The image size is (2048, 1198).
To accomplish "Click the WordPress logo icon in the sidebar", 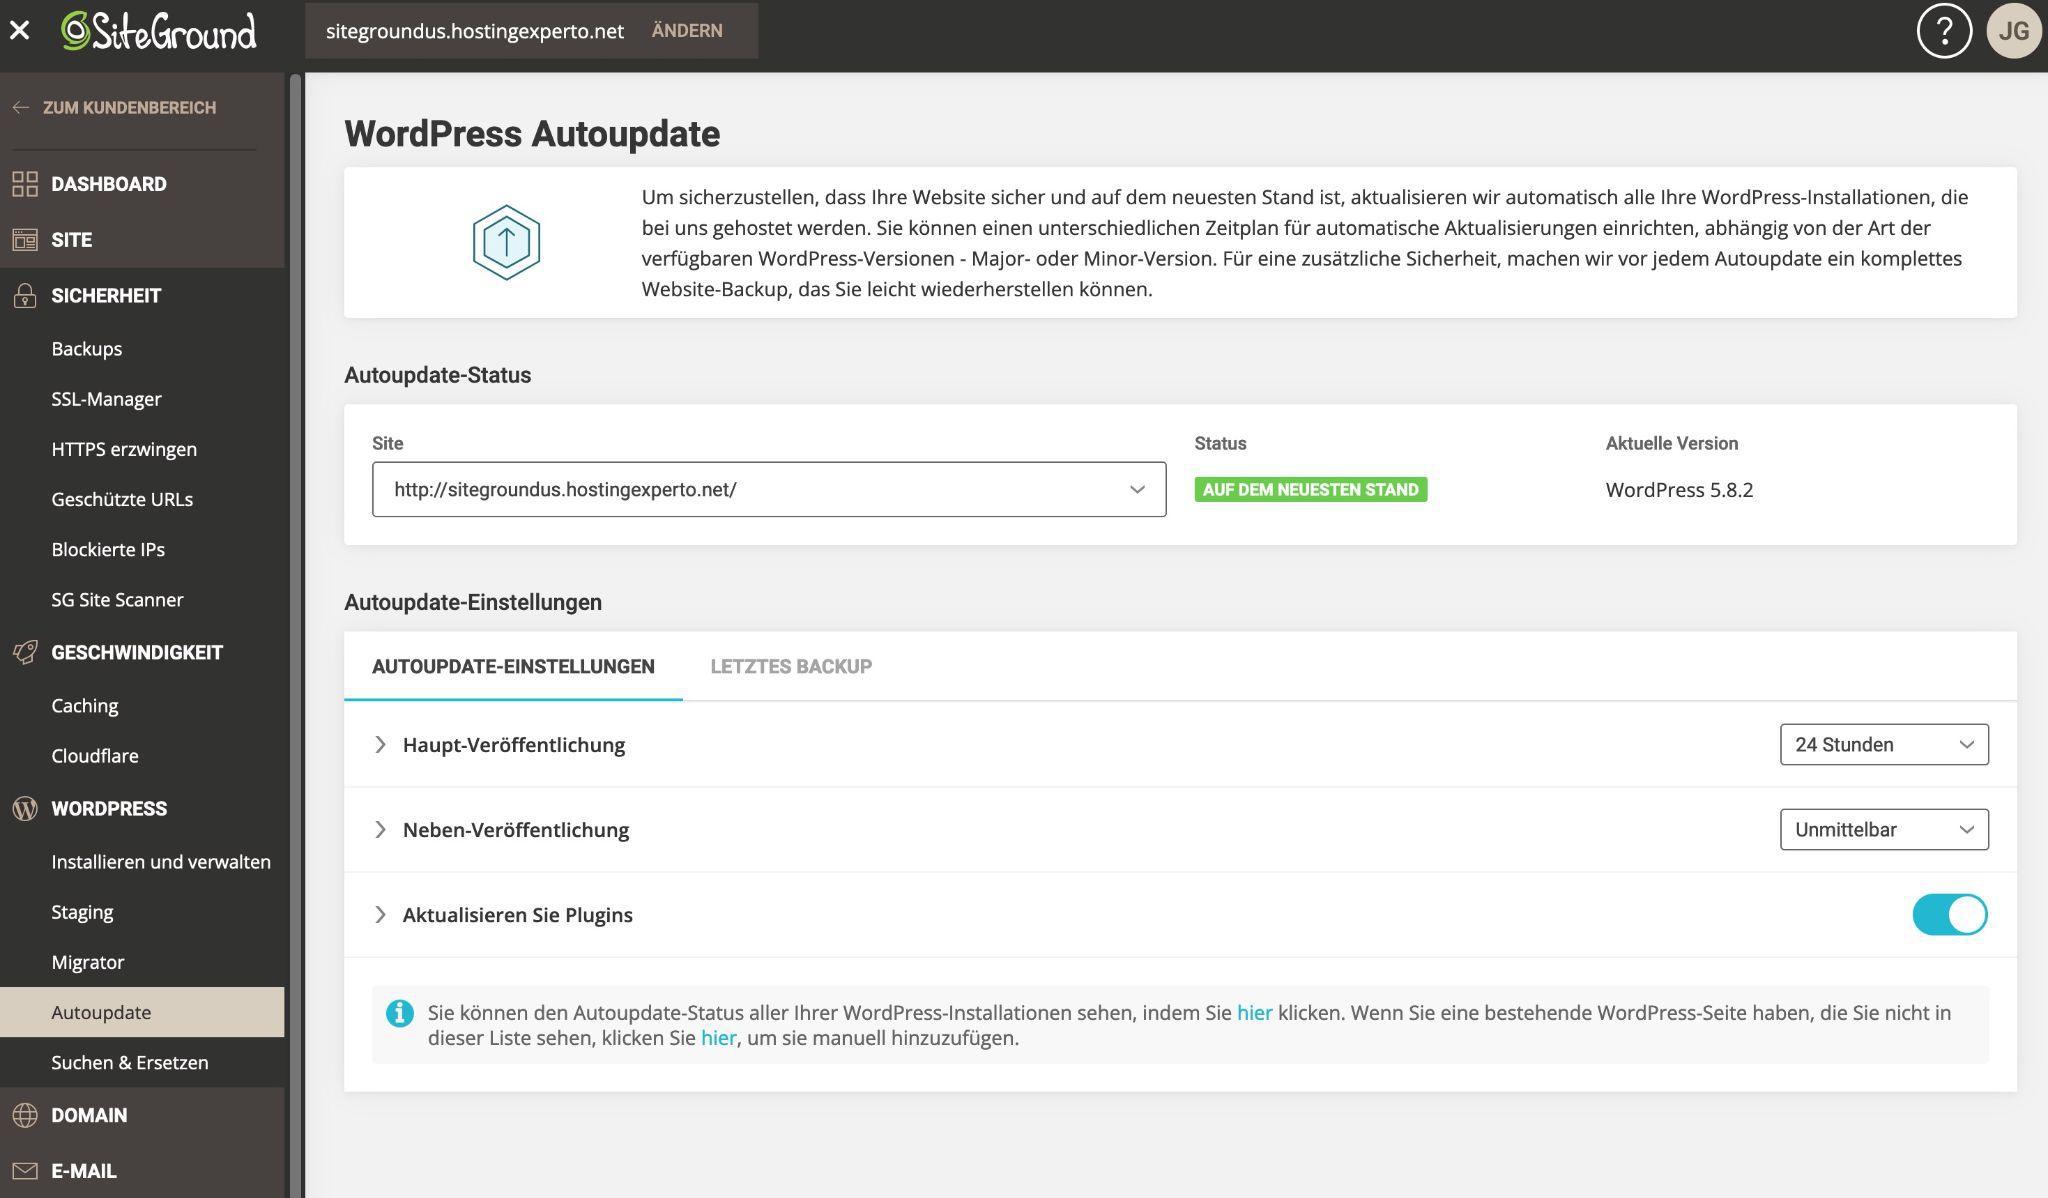I will pos(25,808).
